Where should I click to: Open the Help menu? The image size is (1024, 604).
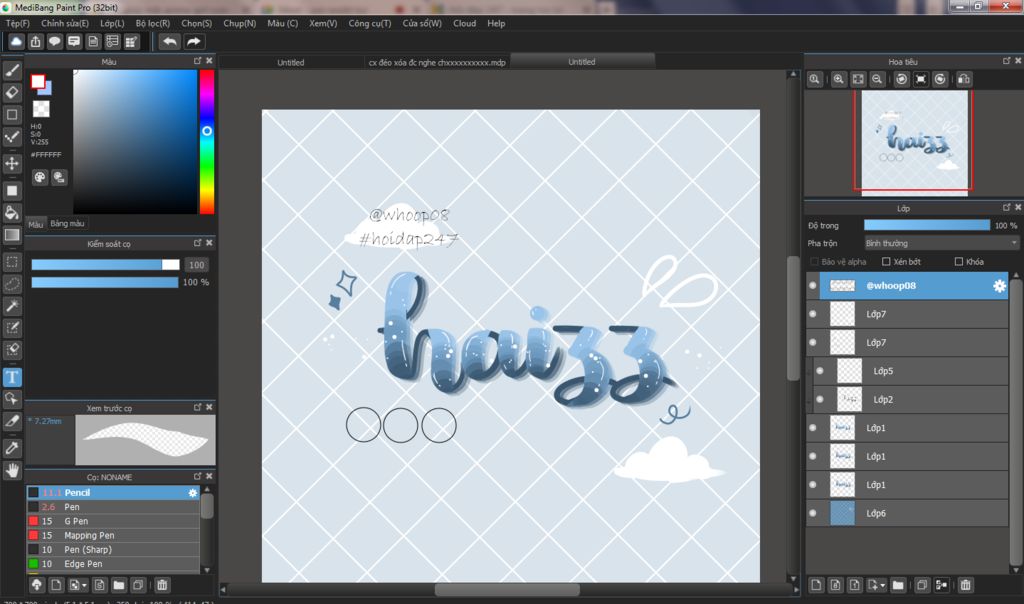pyautogui.click(x=496, y=23)
